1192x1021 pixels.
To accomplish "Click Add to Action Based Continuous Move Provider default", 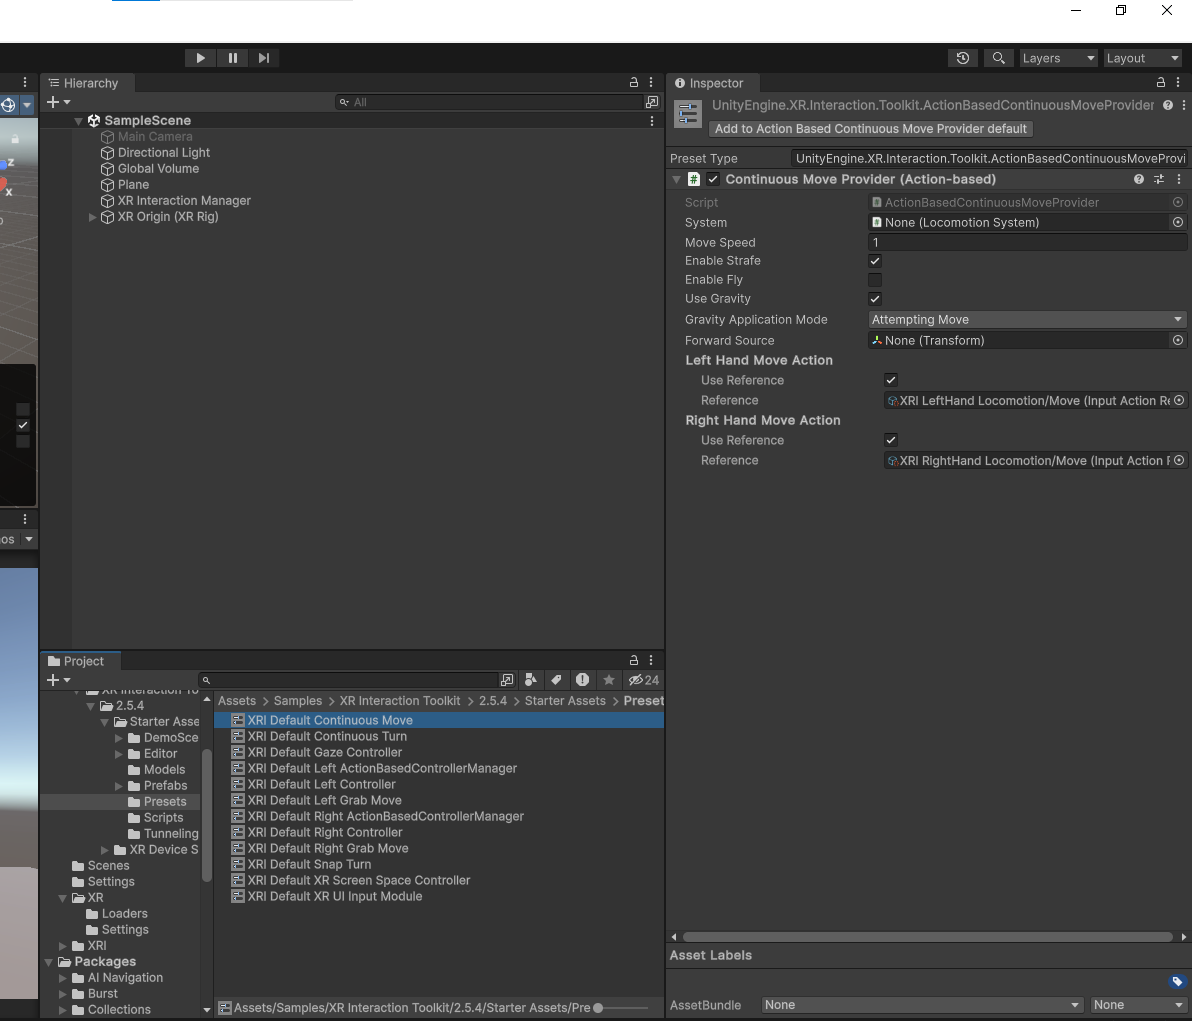I will [870, 129].
